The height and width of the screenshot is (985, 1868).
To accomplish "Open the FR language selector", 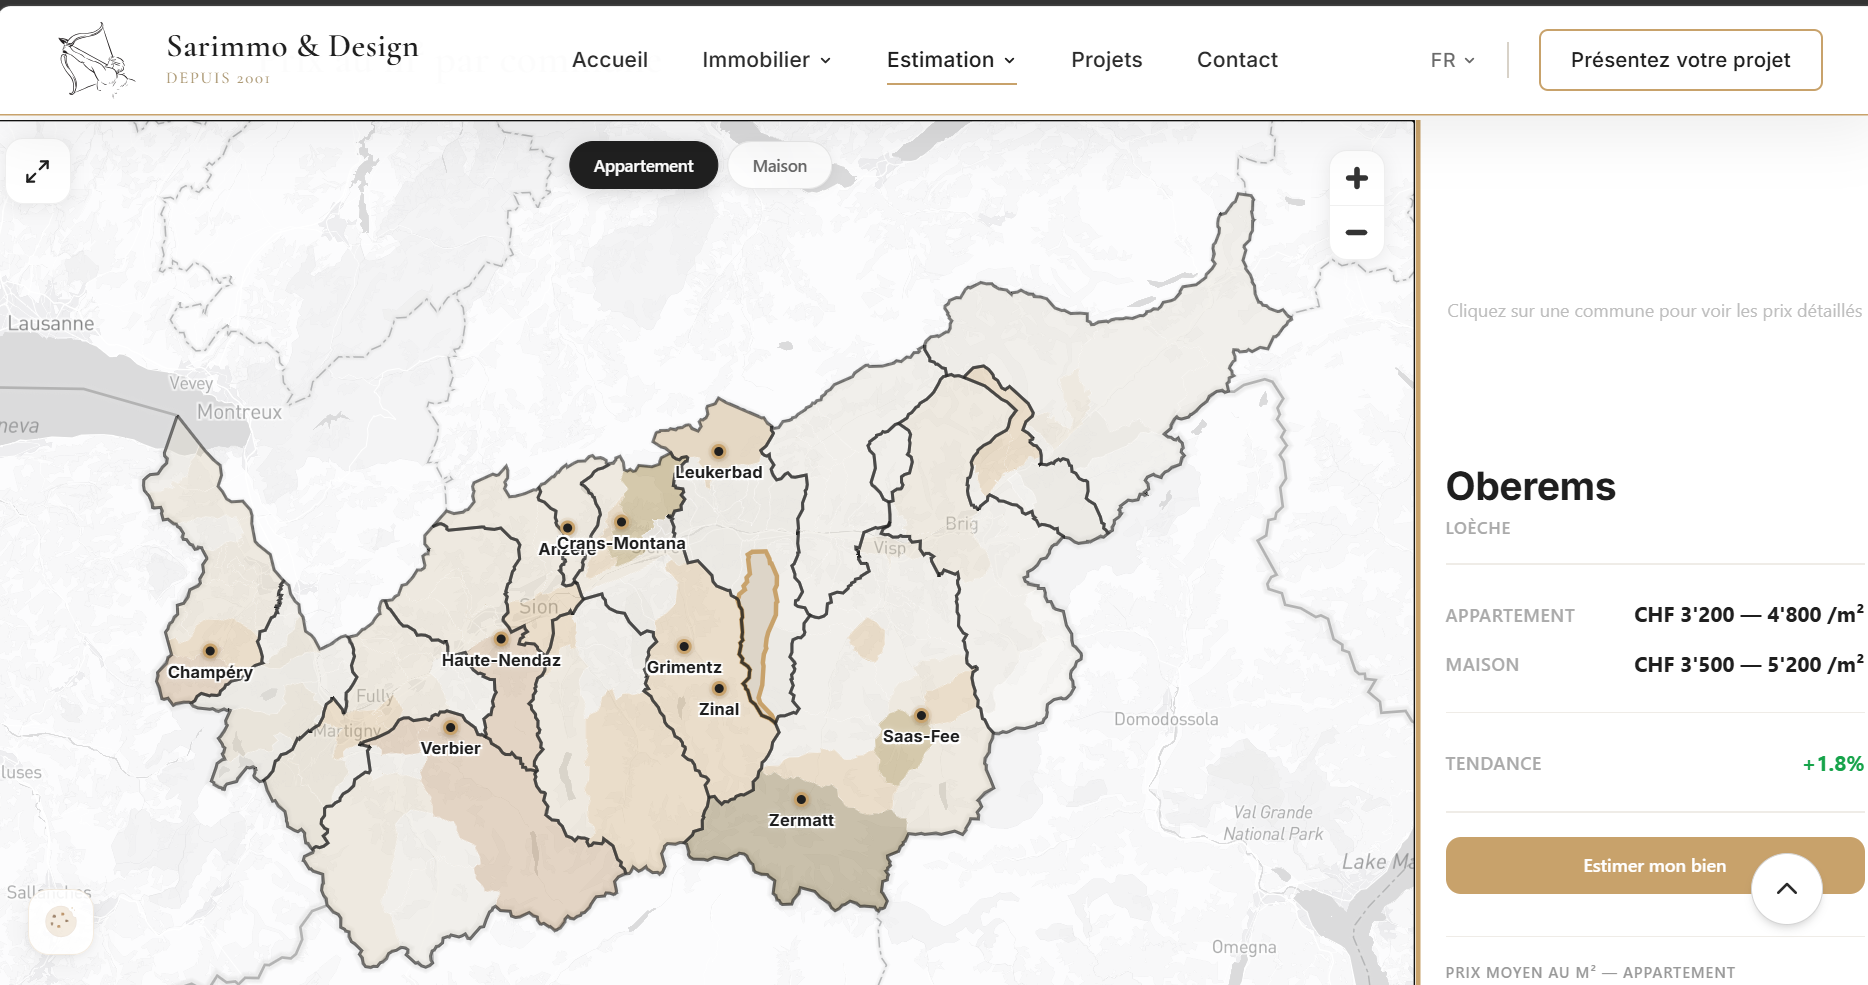I will (1452, 60).
